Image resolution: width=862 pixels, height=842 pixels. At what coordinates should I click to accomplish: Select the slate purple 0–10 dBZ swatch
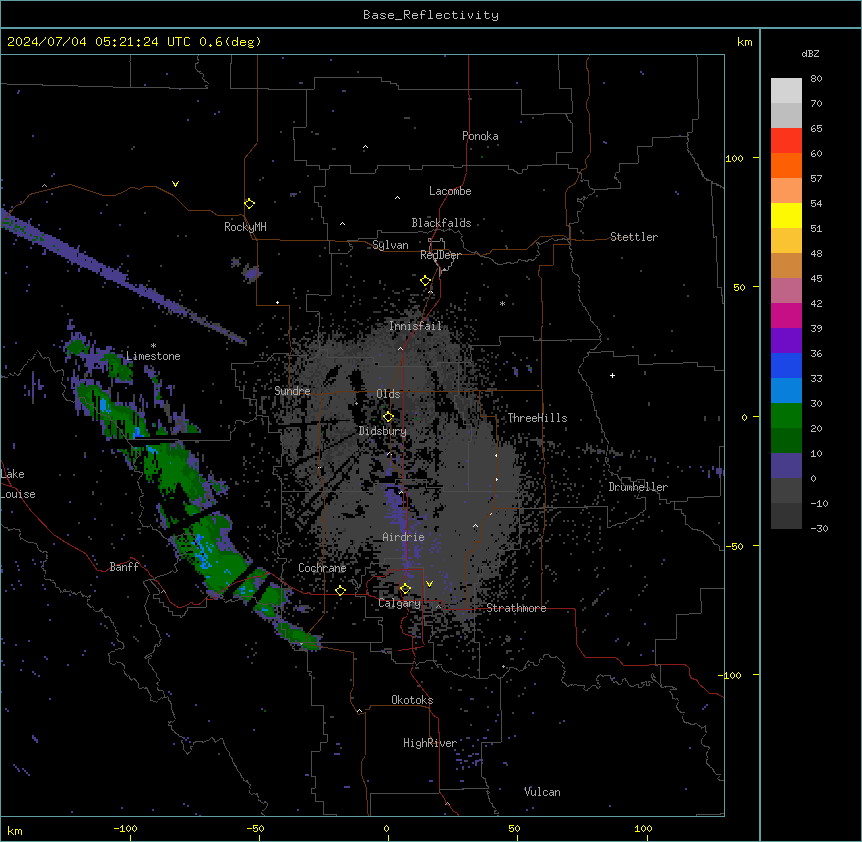(x=786, y=466)
